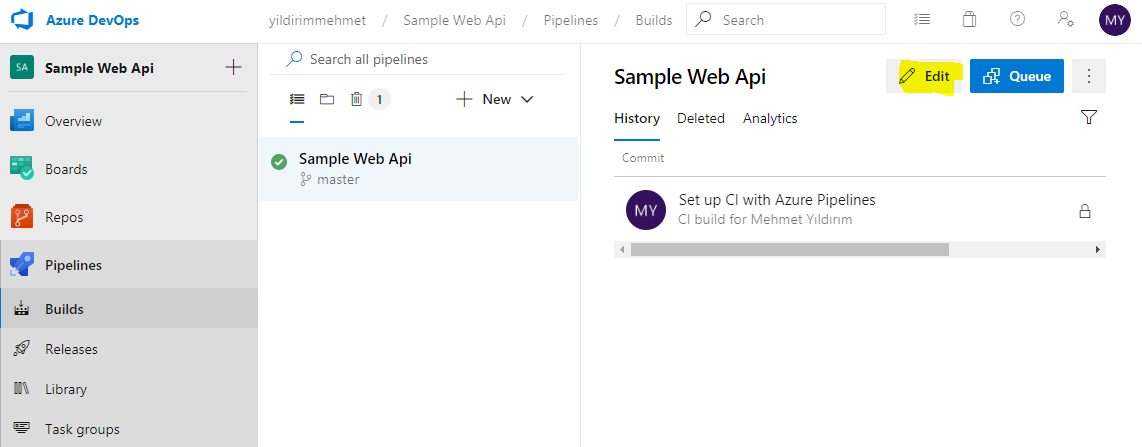This screenshot has height=447, width=1142.
Task: Click the Queue build button
Action: [1016, 76]
